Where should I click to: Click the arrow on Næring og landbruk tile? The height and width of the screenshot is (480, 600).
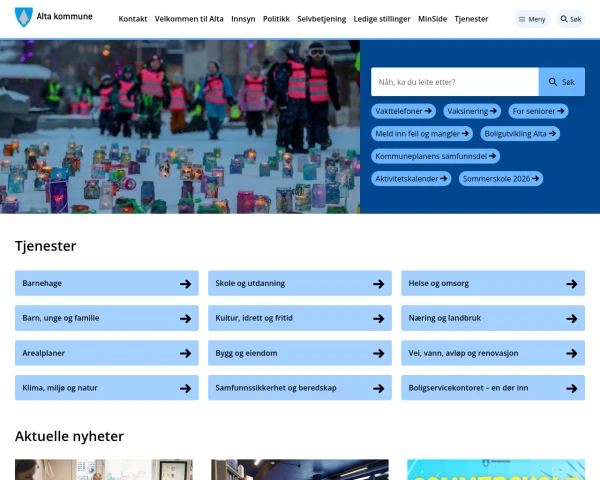[572, 318]
